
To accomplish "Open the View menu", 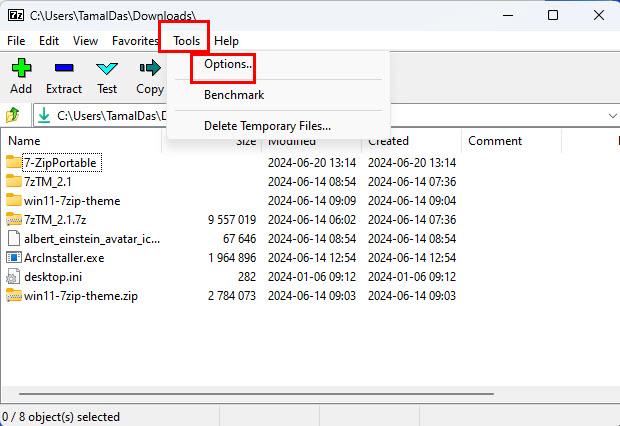I will (85, 41).
